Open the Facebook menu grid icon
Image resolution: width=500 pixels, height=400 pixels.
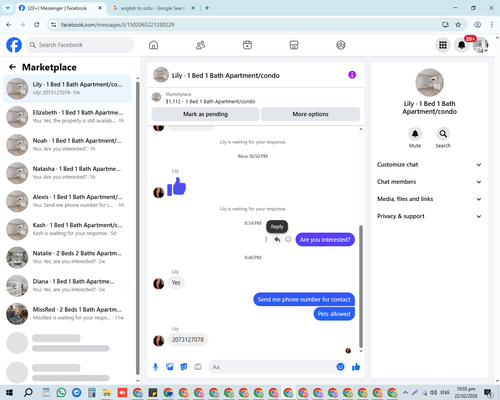pos(443,45)
